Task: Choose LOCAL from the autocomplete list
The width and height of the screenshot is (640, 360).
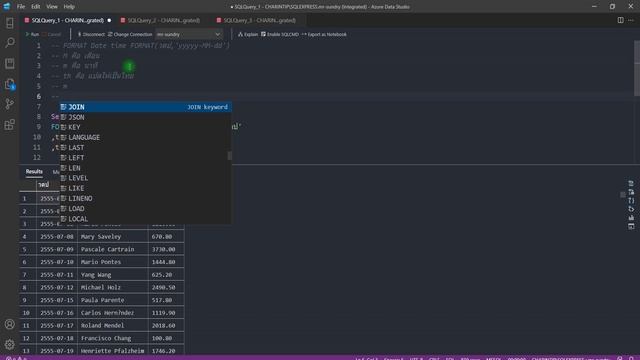Action: (x=145, y=219)
